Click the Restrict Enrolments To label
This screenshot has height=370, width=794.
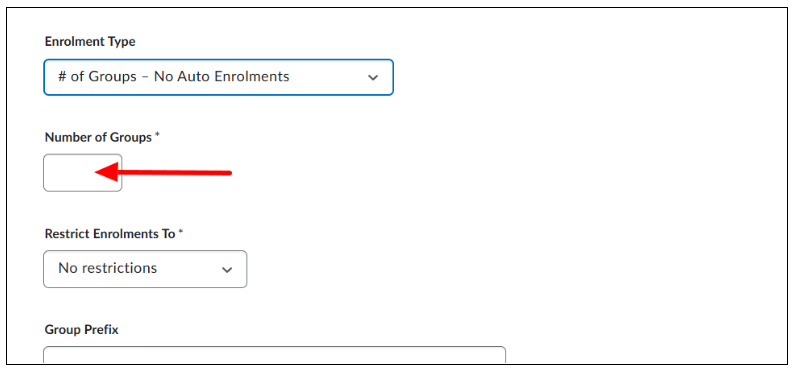pos(110,234)
